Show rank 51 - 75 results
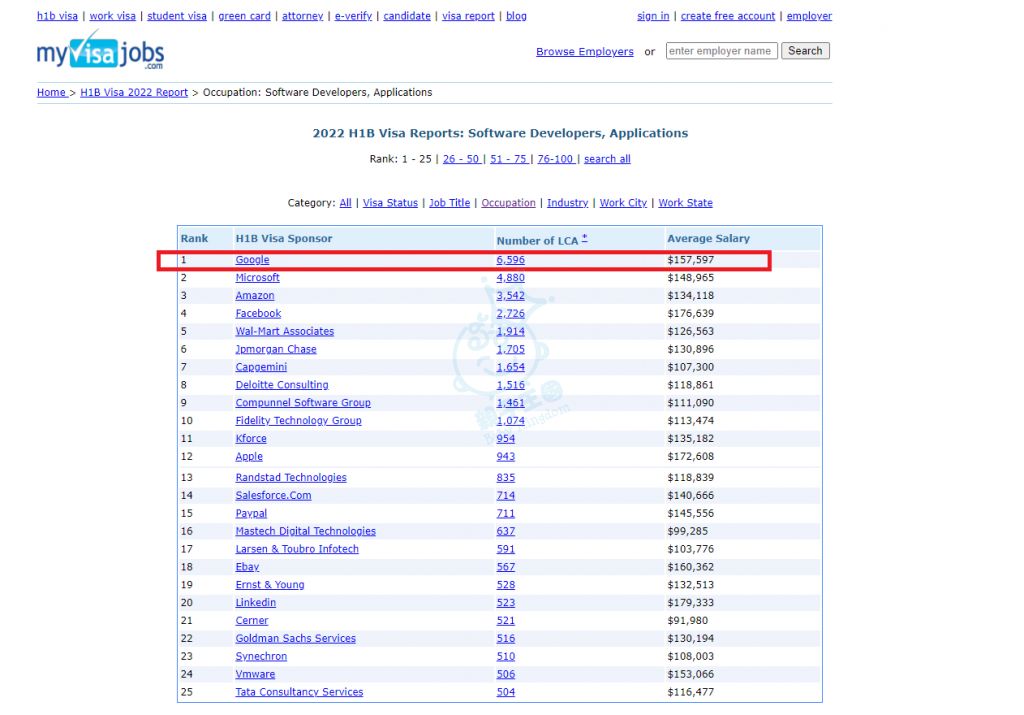Viewport: 1024px width, 715px height. (509, 159)
